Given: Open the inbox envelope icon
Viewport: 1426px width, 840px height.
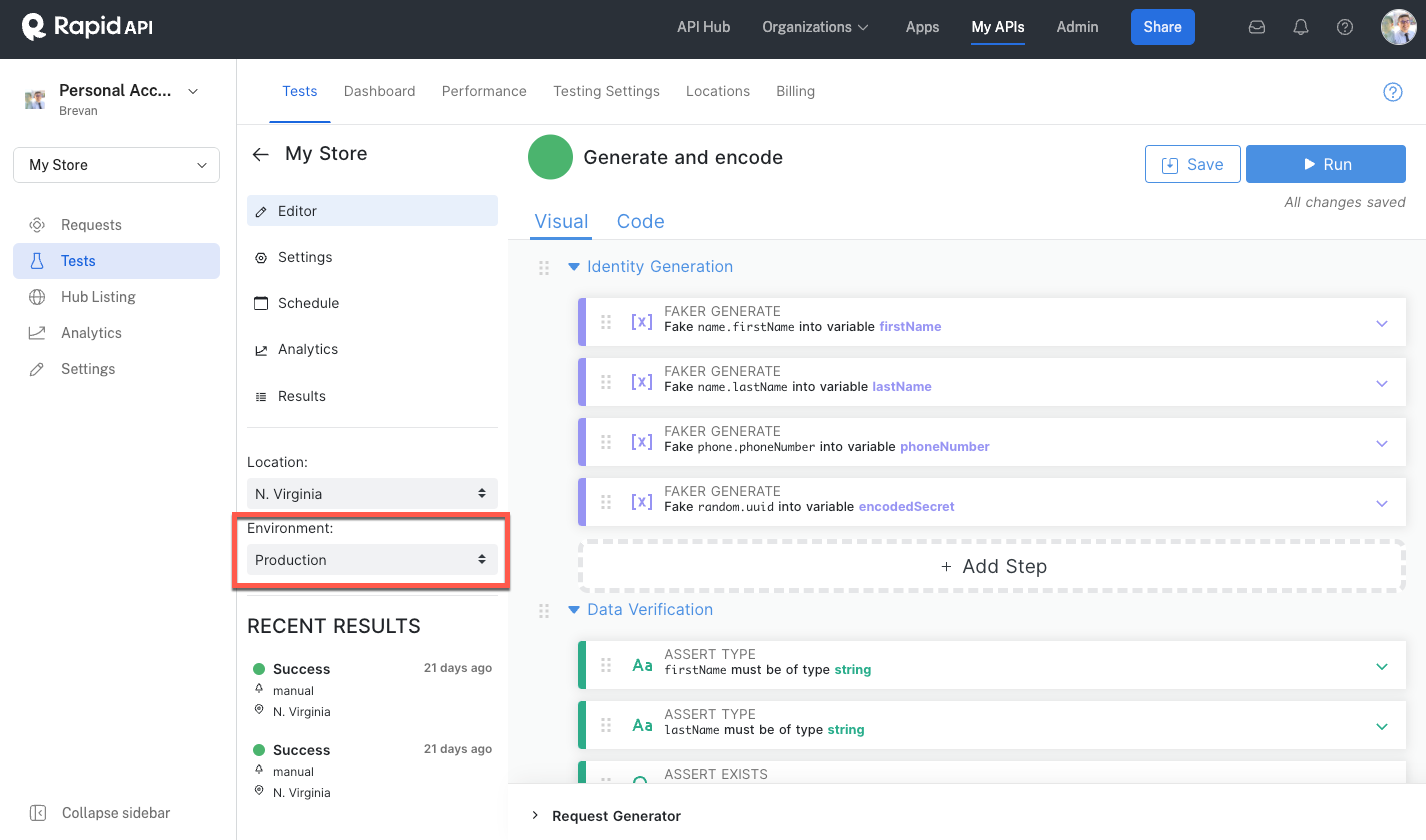Looking at the screenshot, I should tap(1257, 28).
